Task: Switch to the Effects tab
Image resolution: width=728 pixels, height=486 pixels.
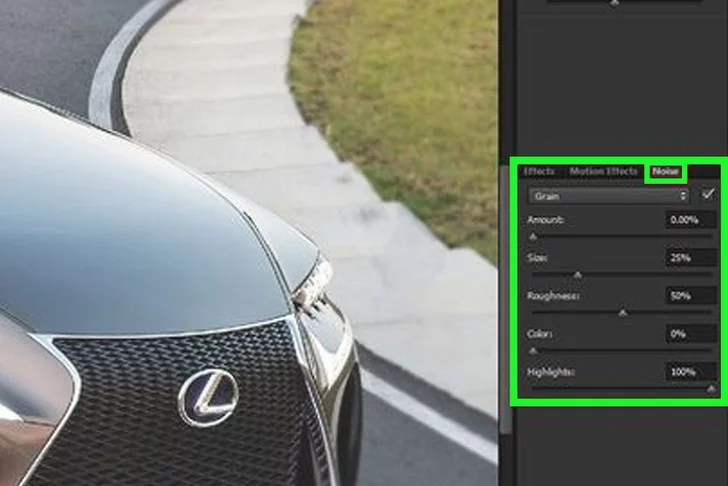Action: coord(539,172)
